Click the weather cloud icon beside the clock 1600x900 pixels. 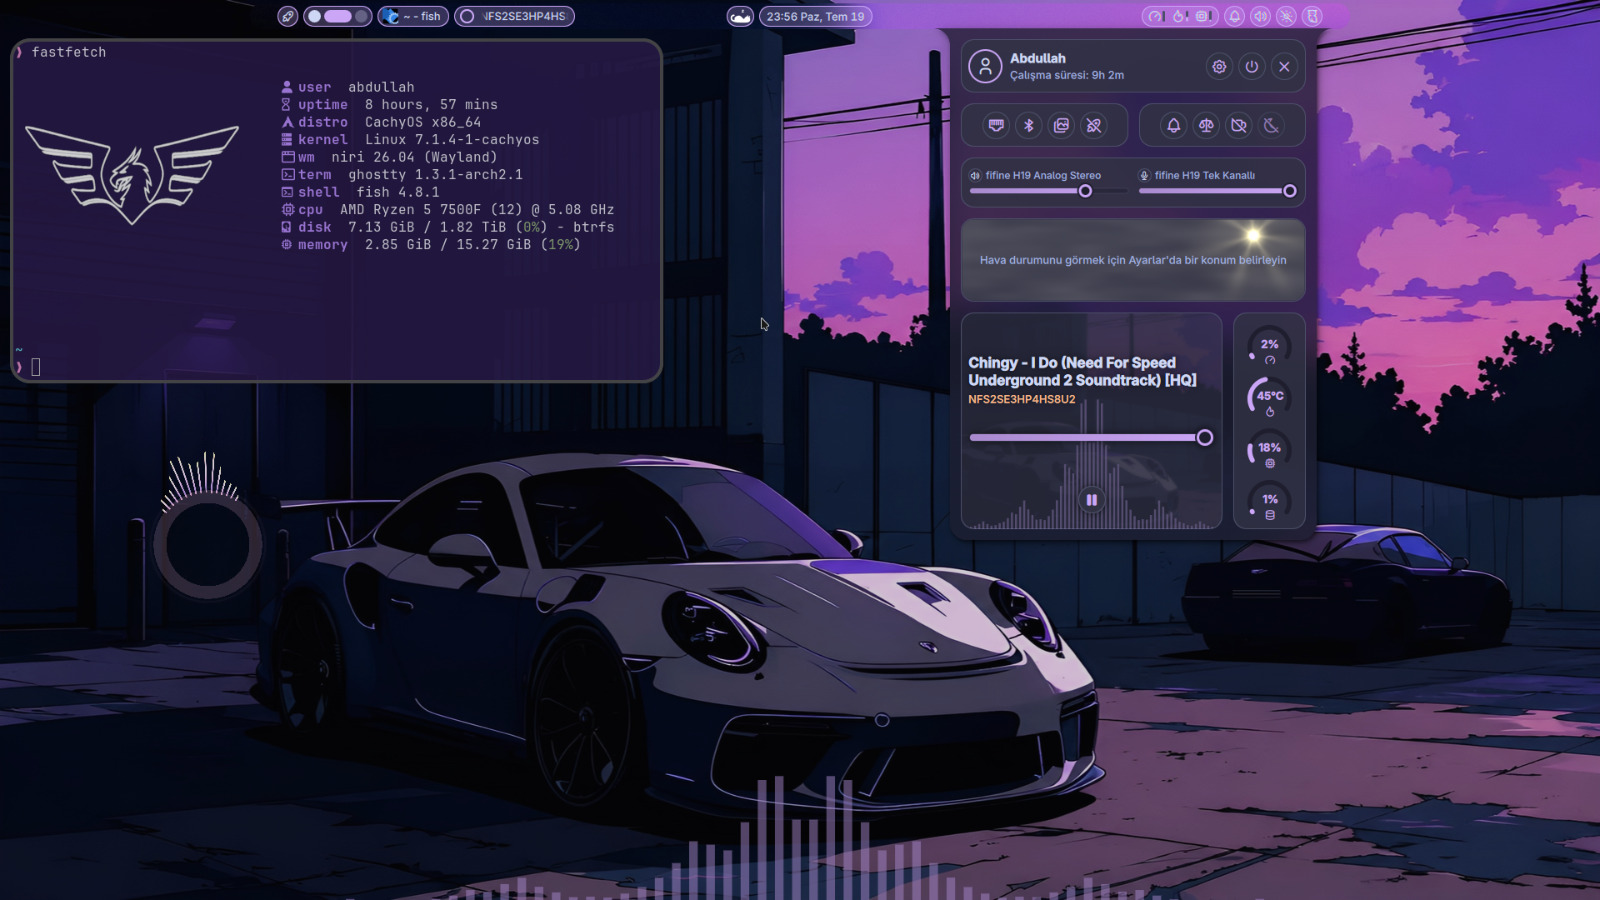point(740,16)
